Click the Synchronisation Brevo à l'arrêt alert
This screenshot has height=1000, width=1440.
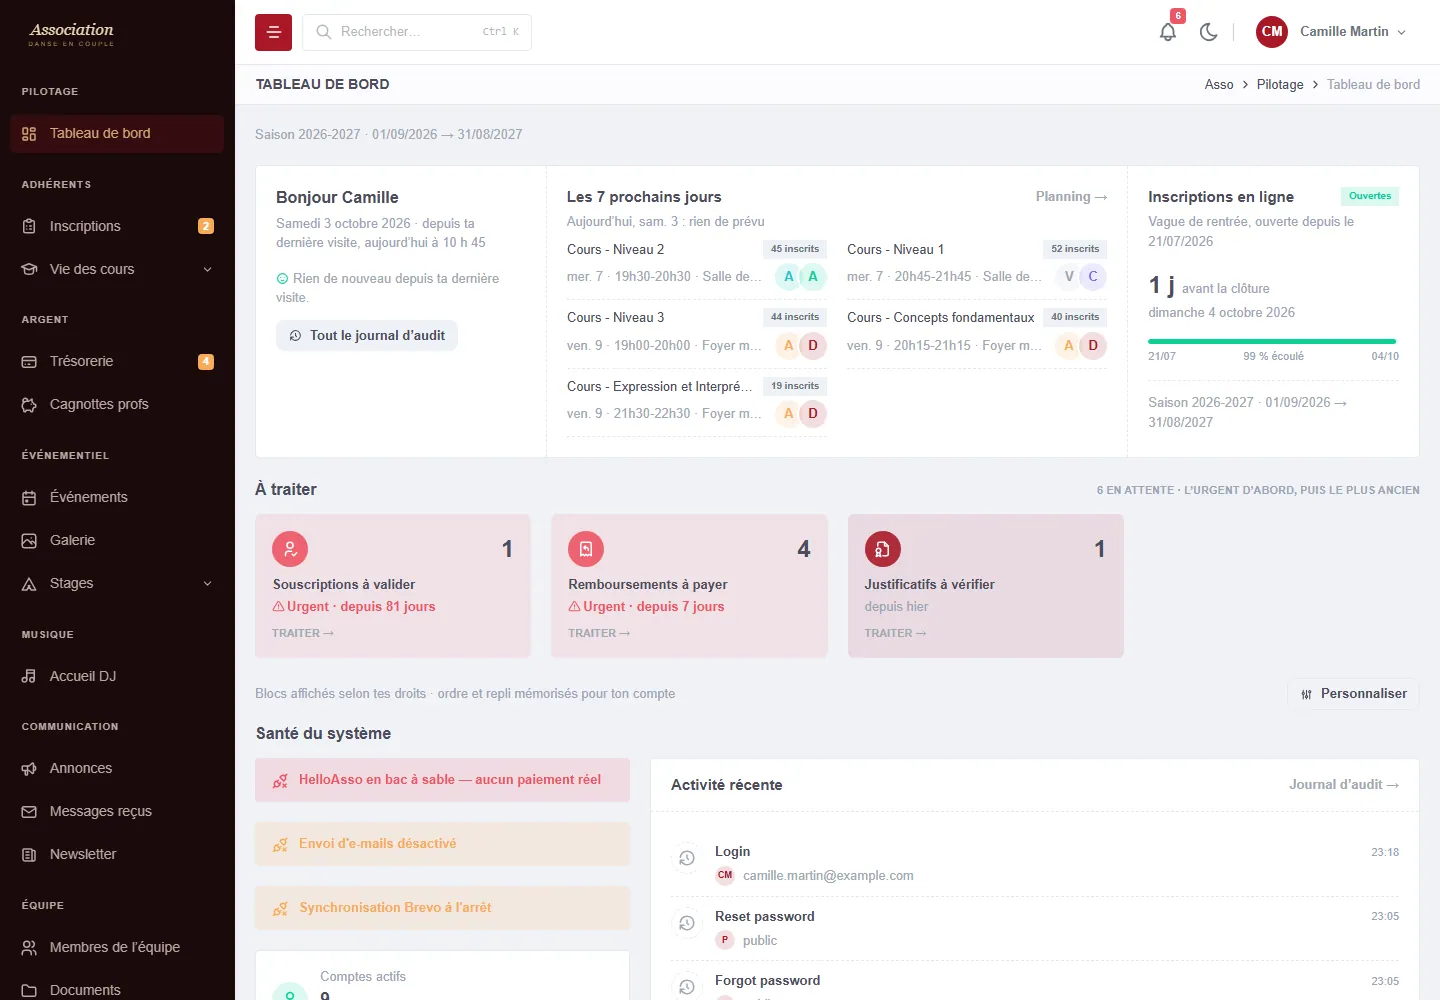442,908
